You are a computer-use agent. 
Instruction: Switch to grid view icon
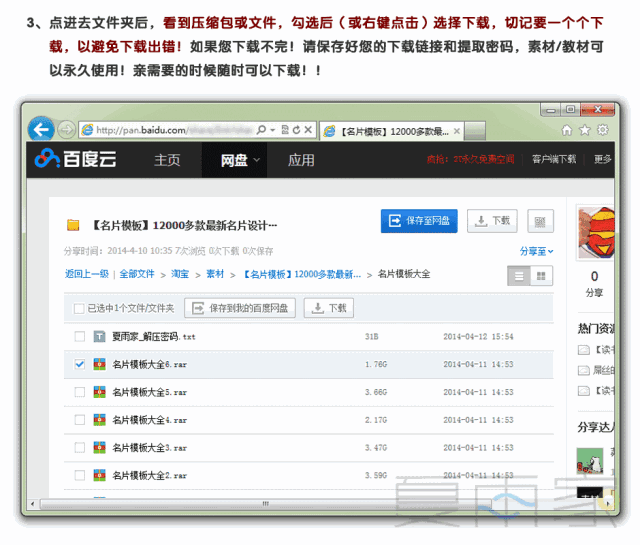(541, 276)
